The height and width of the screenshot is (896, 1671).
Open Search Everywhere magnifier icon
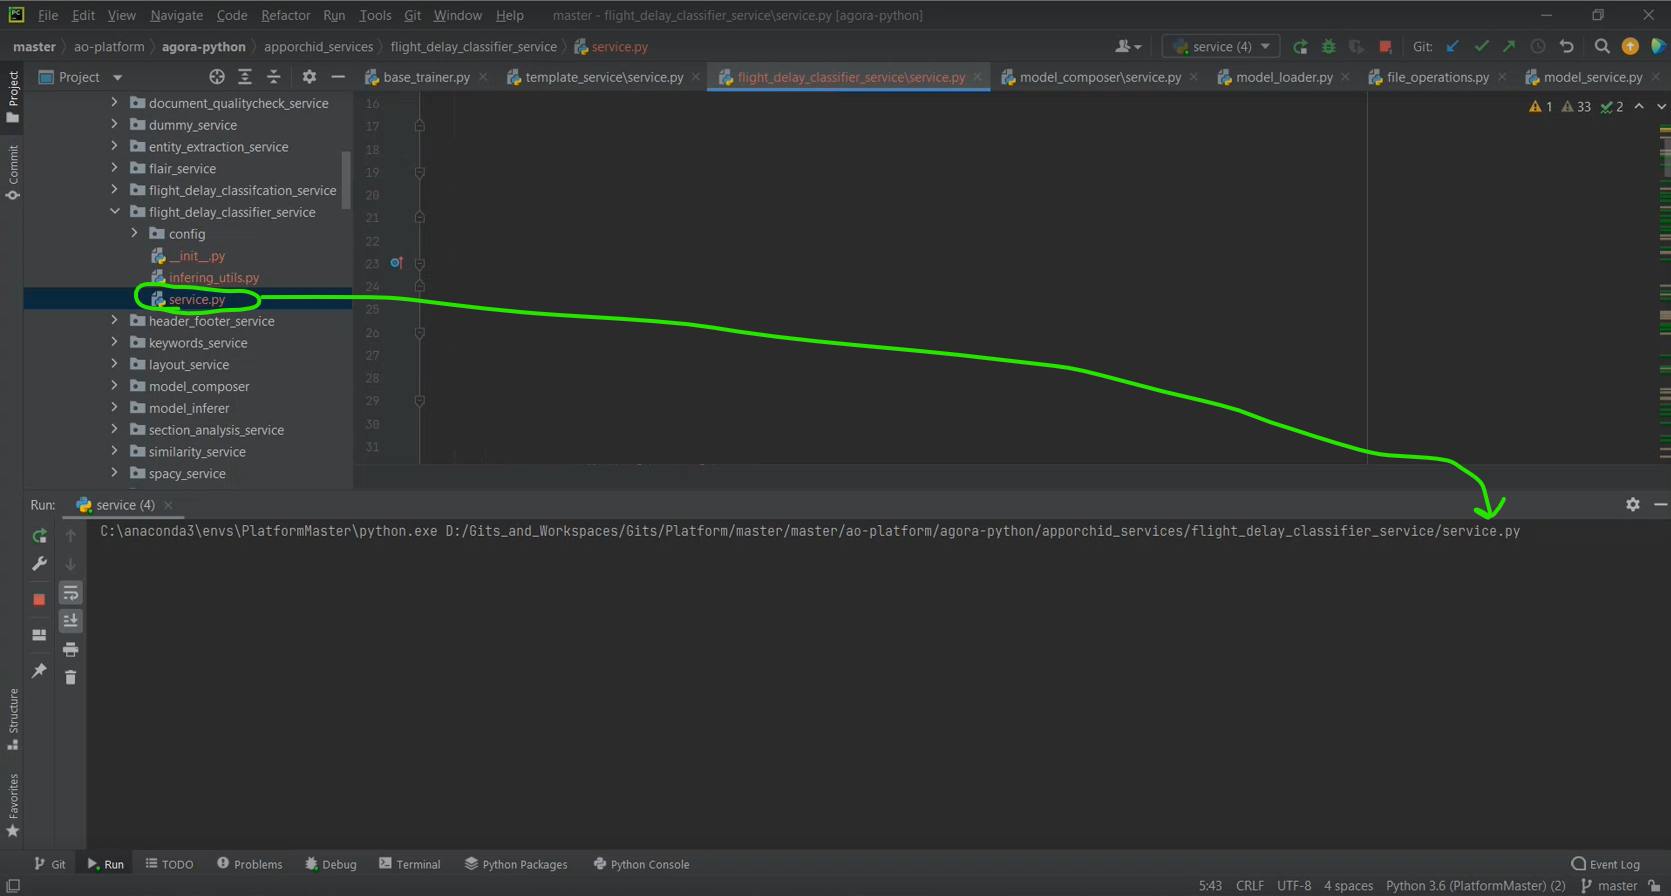click(1602, 47)
